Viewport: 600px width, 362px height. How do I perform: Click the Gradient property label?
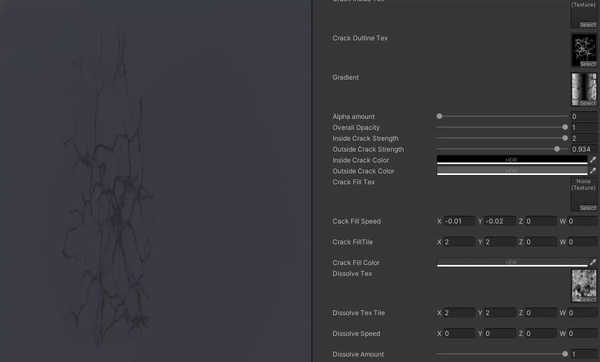click(346, 77)
